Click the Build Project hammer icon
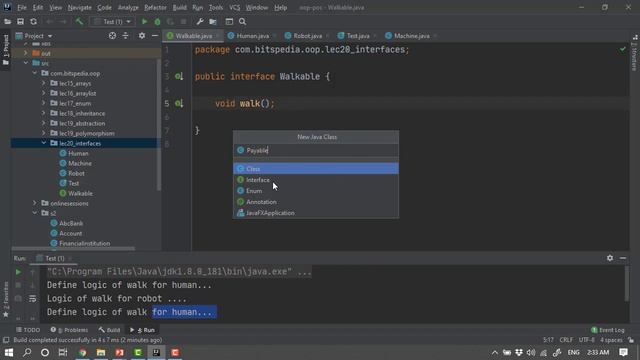 tap(79, 22)
